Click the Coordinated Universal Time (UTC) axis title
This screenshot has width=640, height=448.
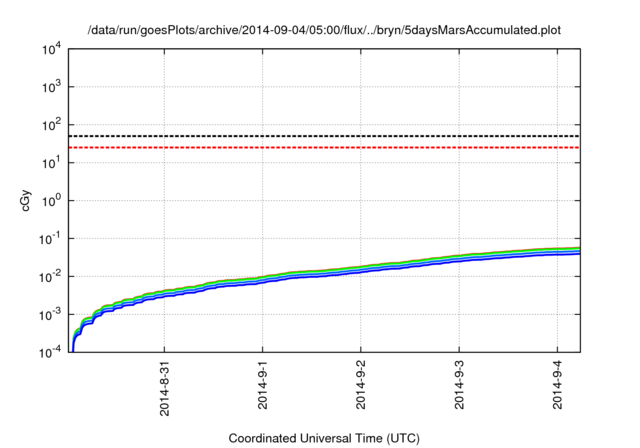324,439
